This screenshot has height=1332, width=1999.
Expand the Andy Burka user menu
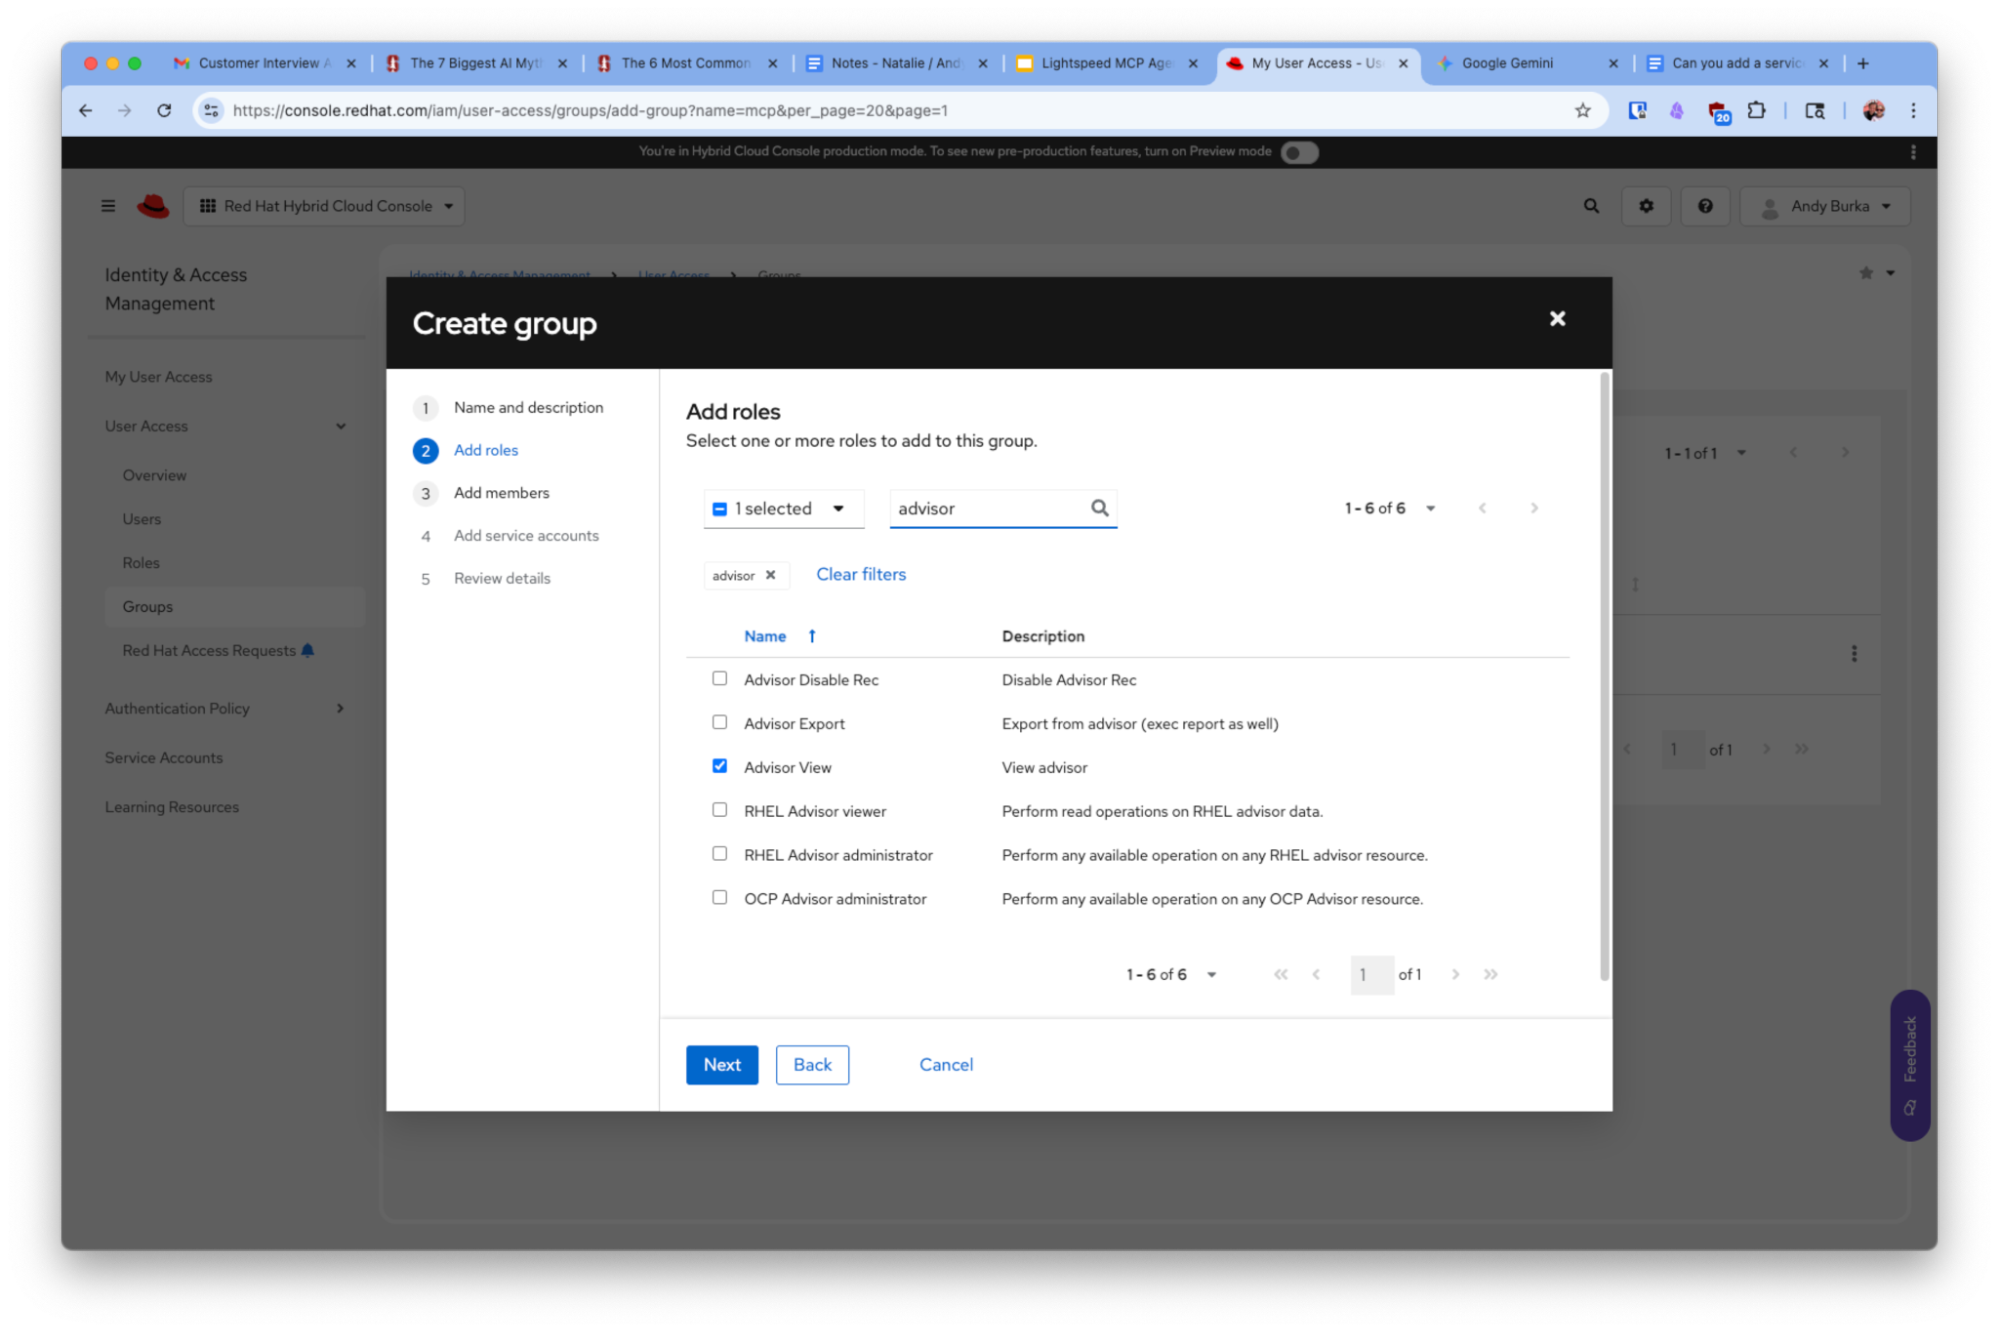click(1827, 206)
